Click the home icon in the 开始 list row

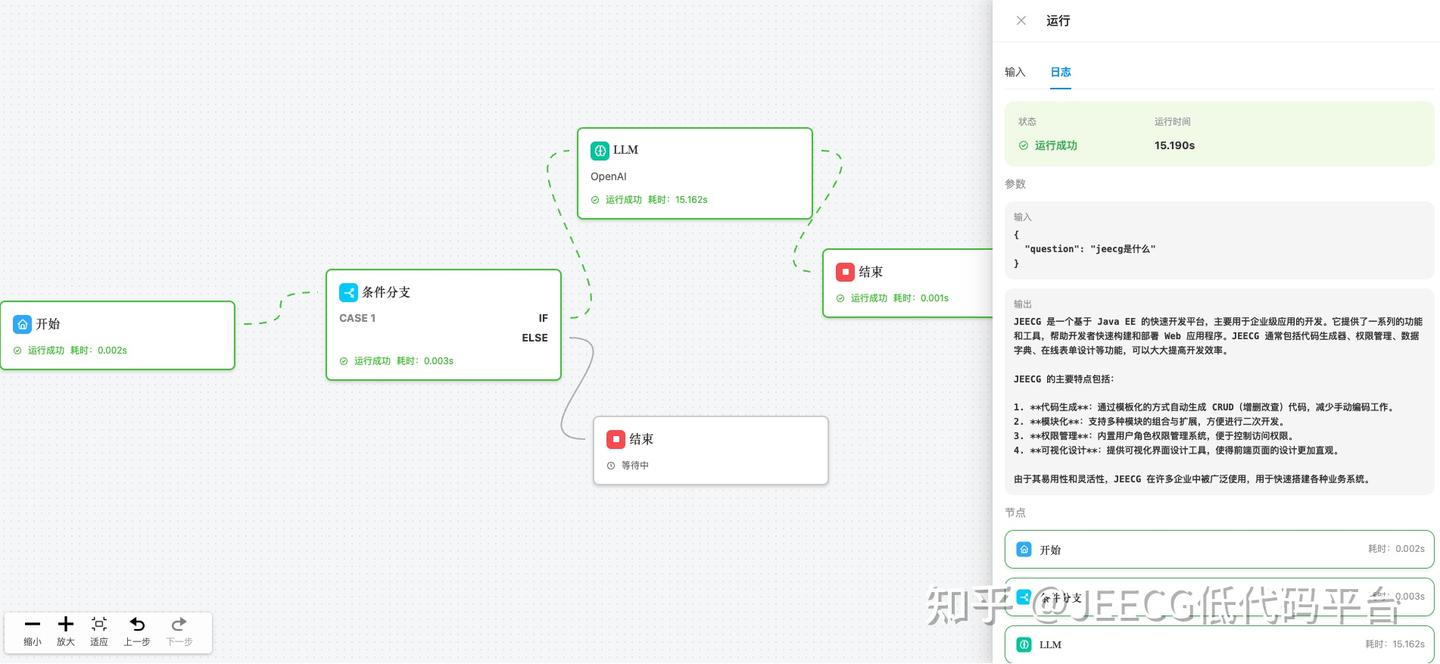pyautogui.click(x=1024, y=549)
